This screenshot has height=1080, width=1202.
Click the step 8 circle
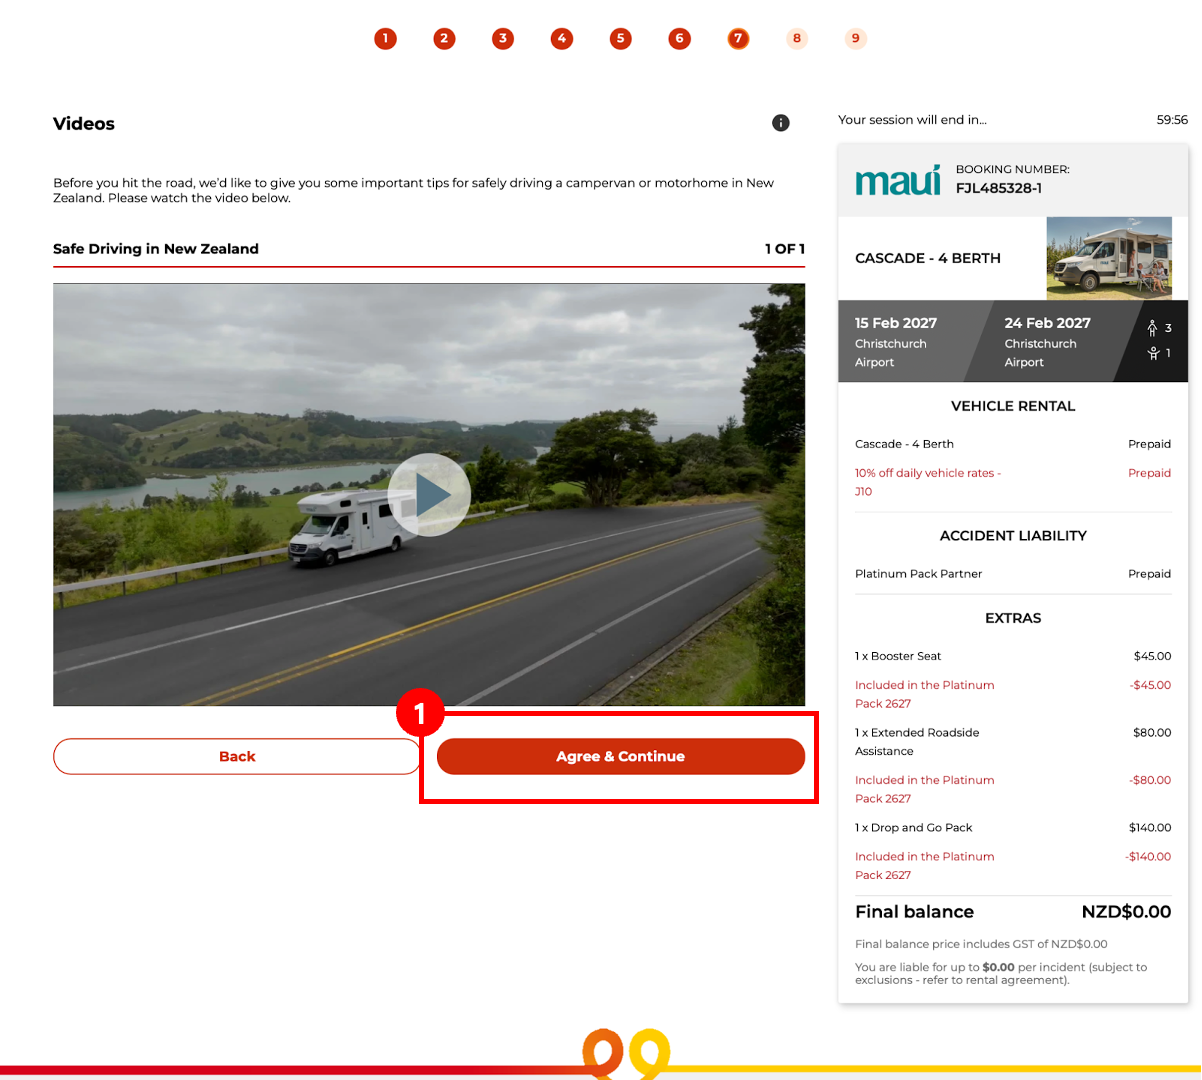[x=797, y=39]
